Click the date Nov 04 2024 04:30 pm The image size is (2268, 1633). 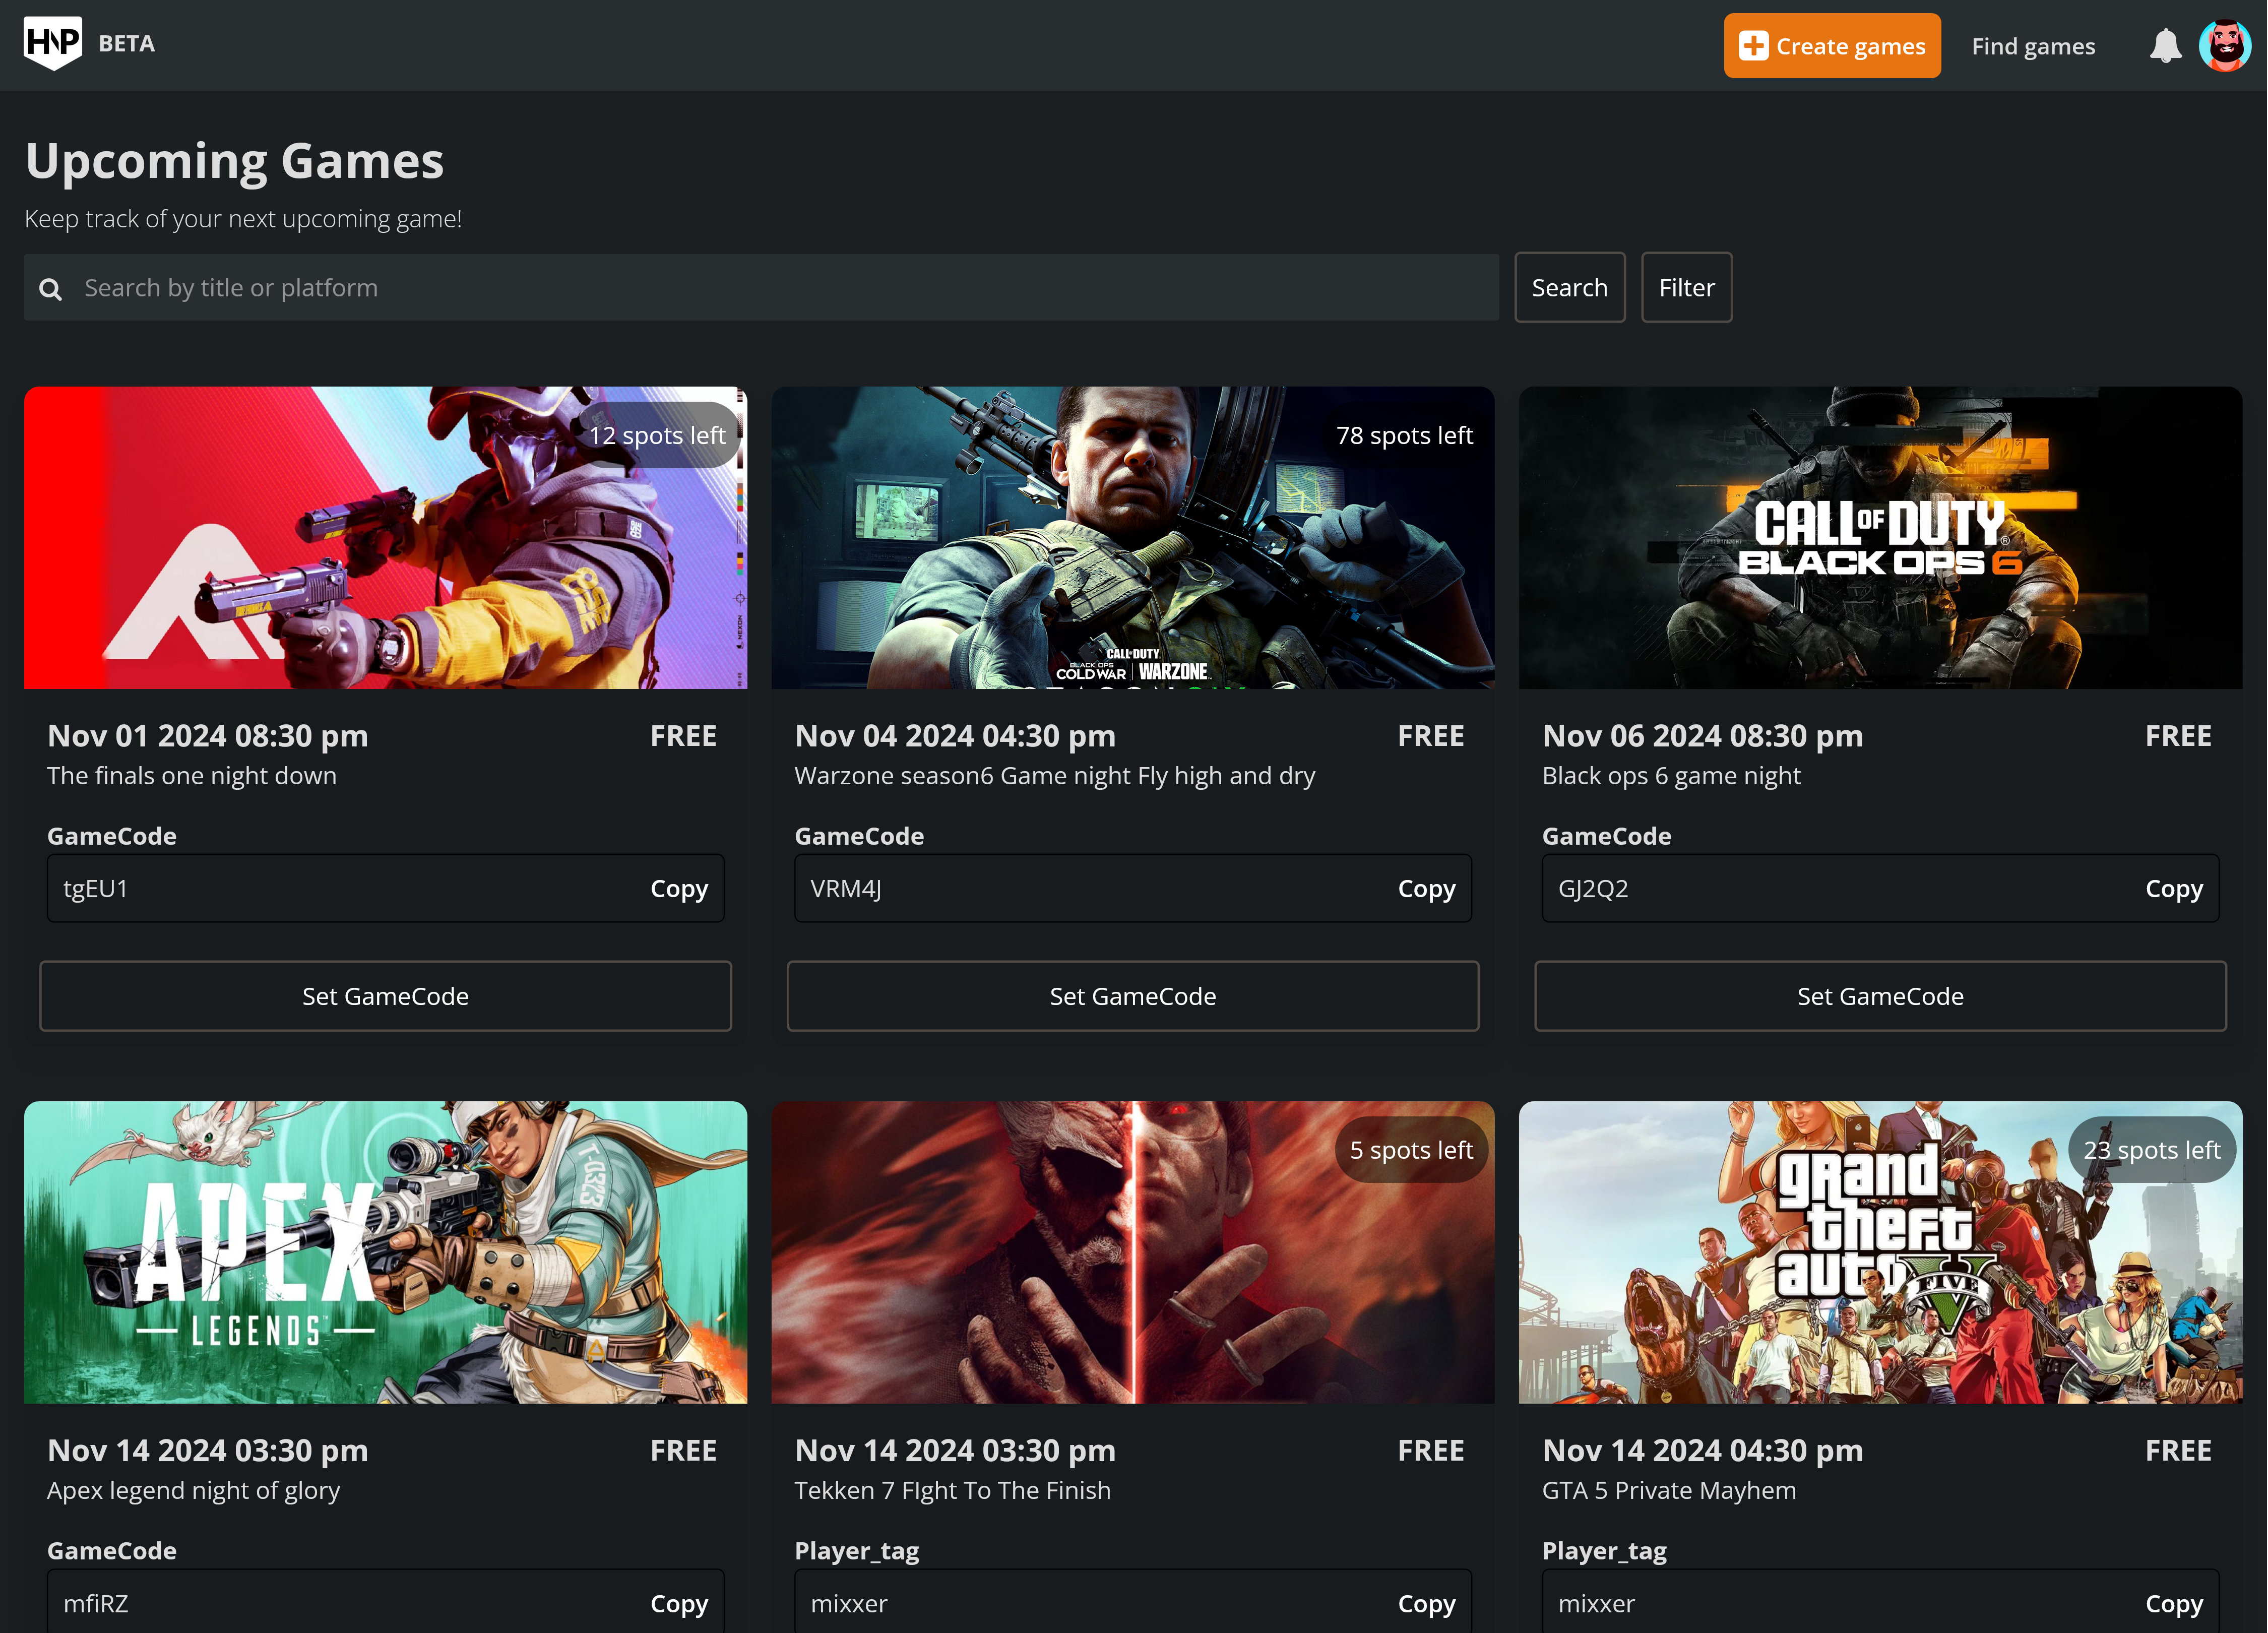tap(955, 736)
